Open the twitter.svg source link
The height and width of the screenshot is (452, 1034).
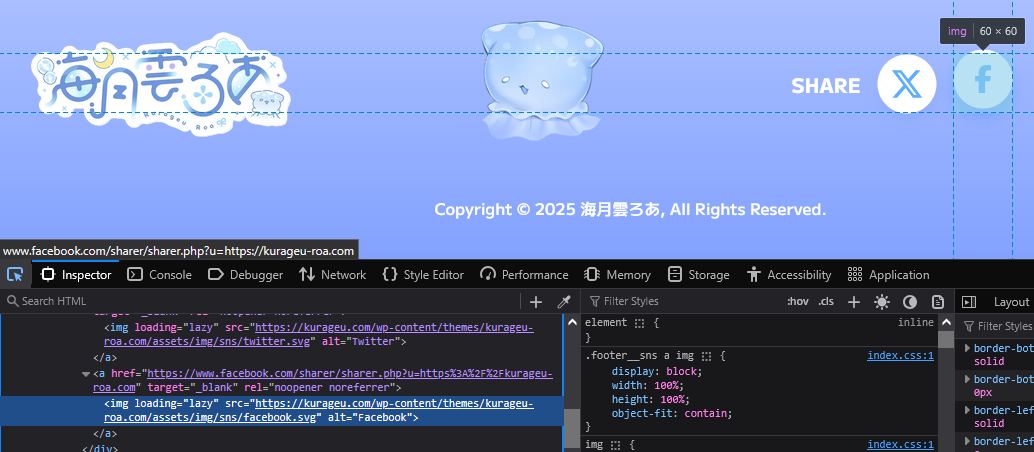(x=319, y=335)
